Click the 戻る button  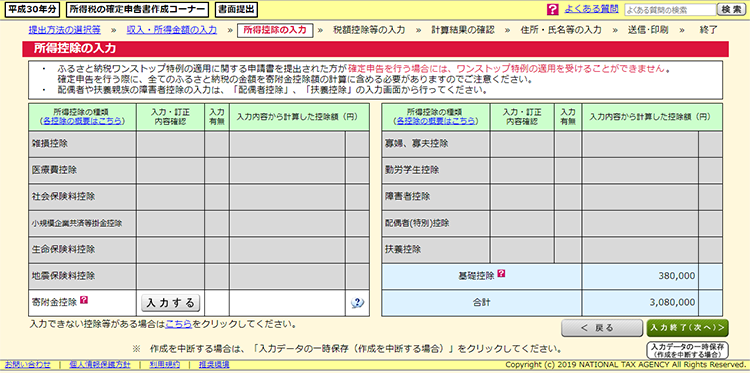pos(602,328)
